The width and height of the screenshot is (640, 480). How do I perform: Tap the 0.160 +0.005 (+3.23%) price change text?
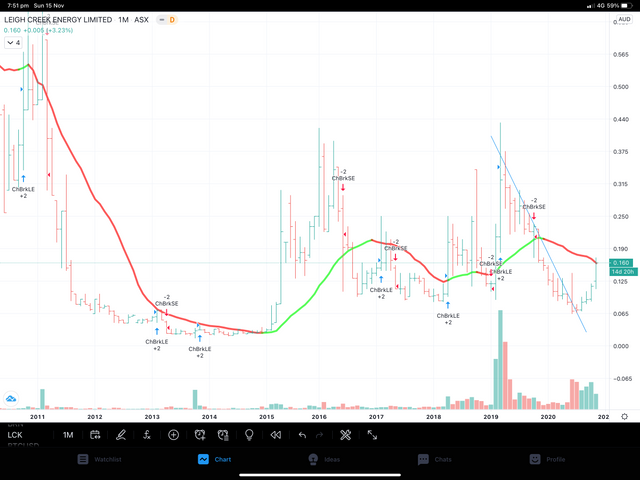pyautogui.click(x=38, y=30)
